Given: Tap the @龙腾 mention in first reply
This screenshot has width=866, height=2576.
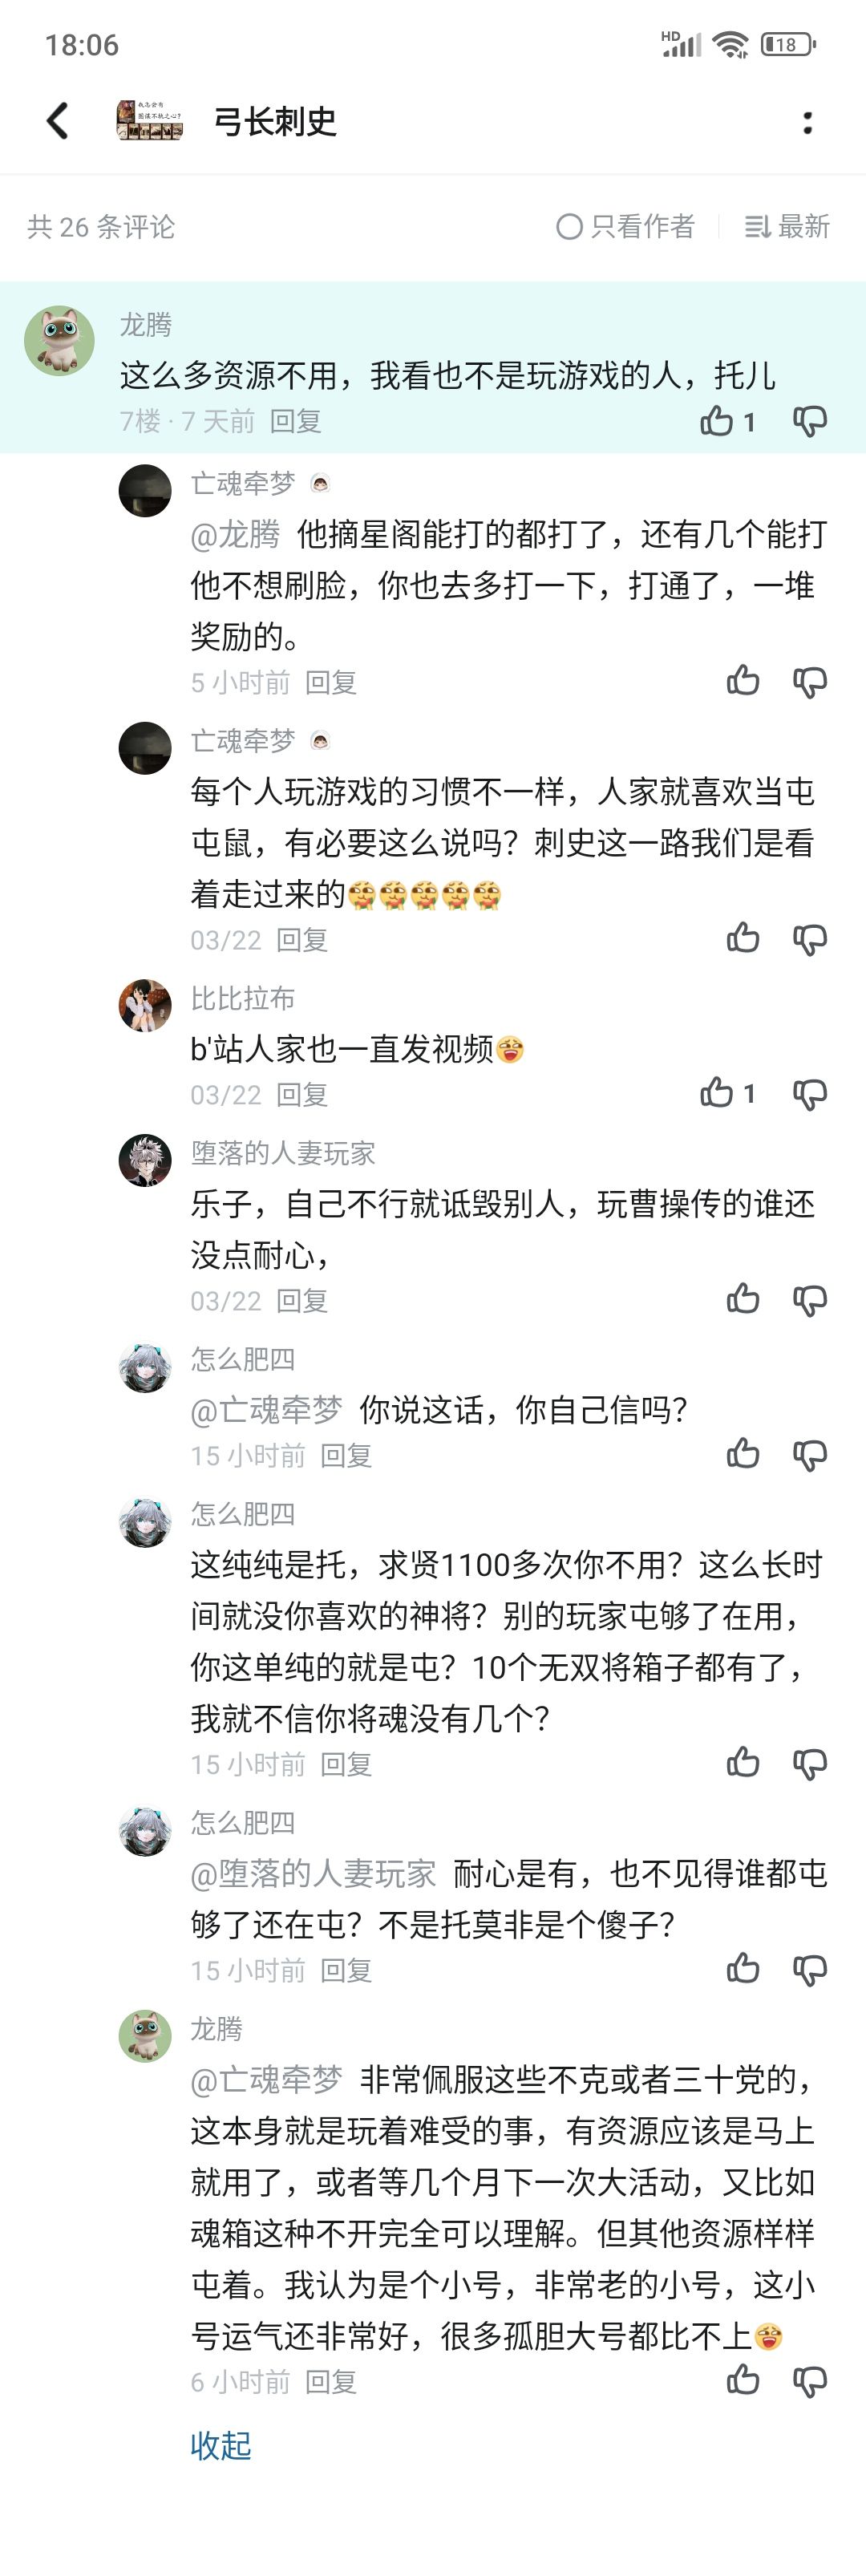Looking at the screenshot, I should coord(235,534).
